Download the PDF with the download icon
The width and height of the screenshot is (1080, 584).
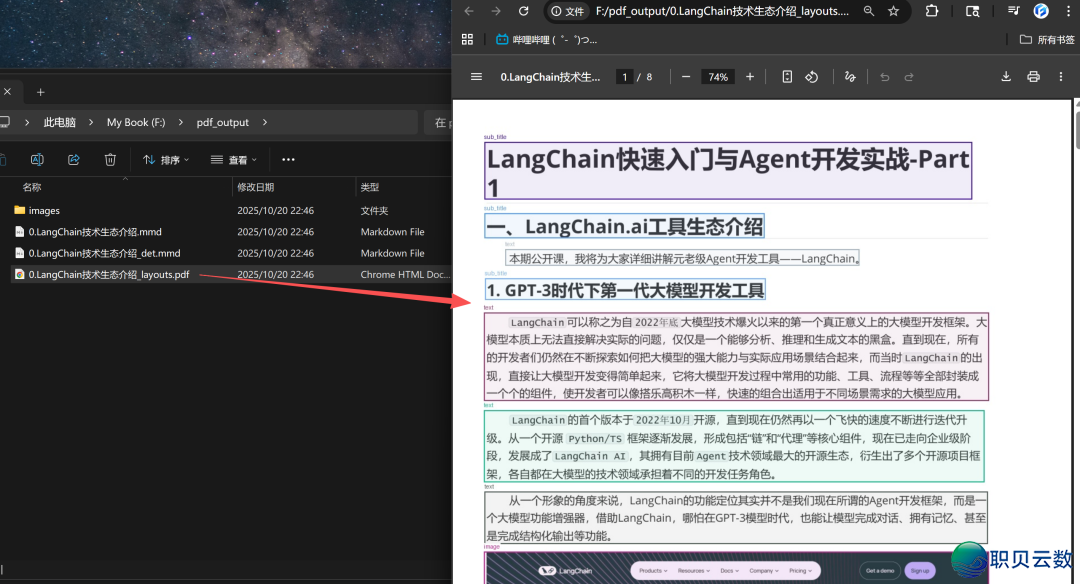pyautogui.click(x=1007, y=76)
